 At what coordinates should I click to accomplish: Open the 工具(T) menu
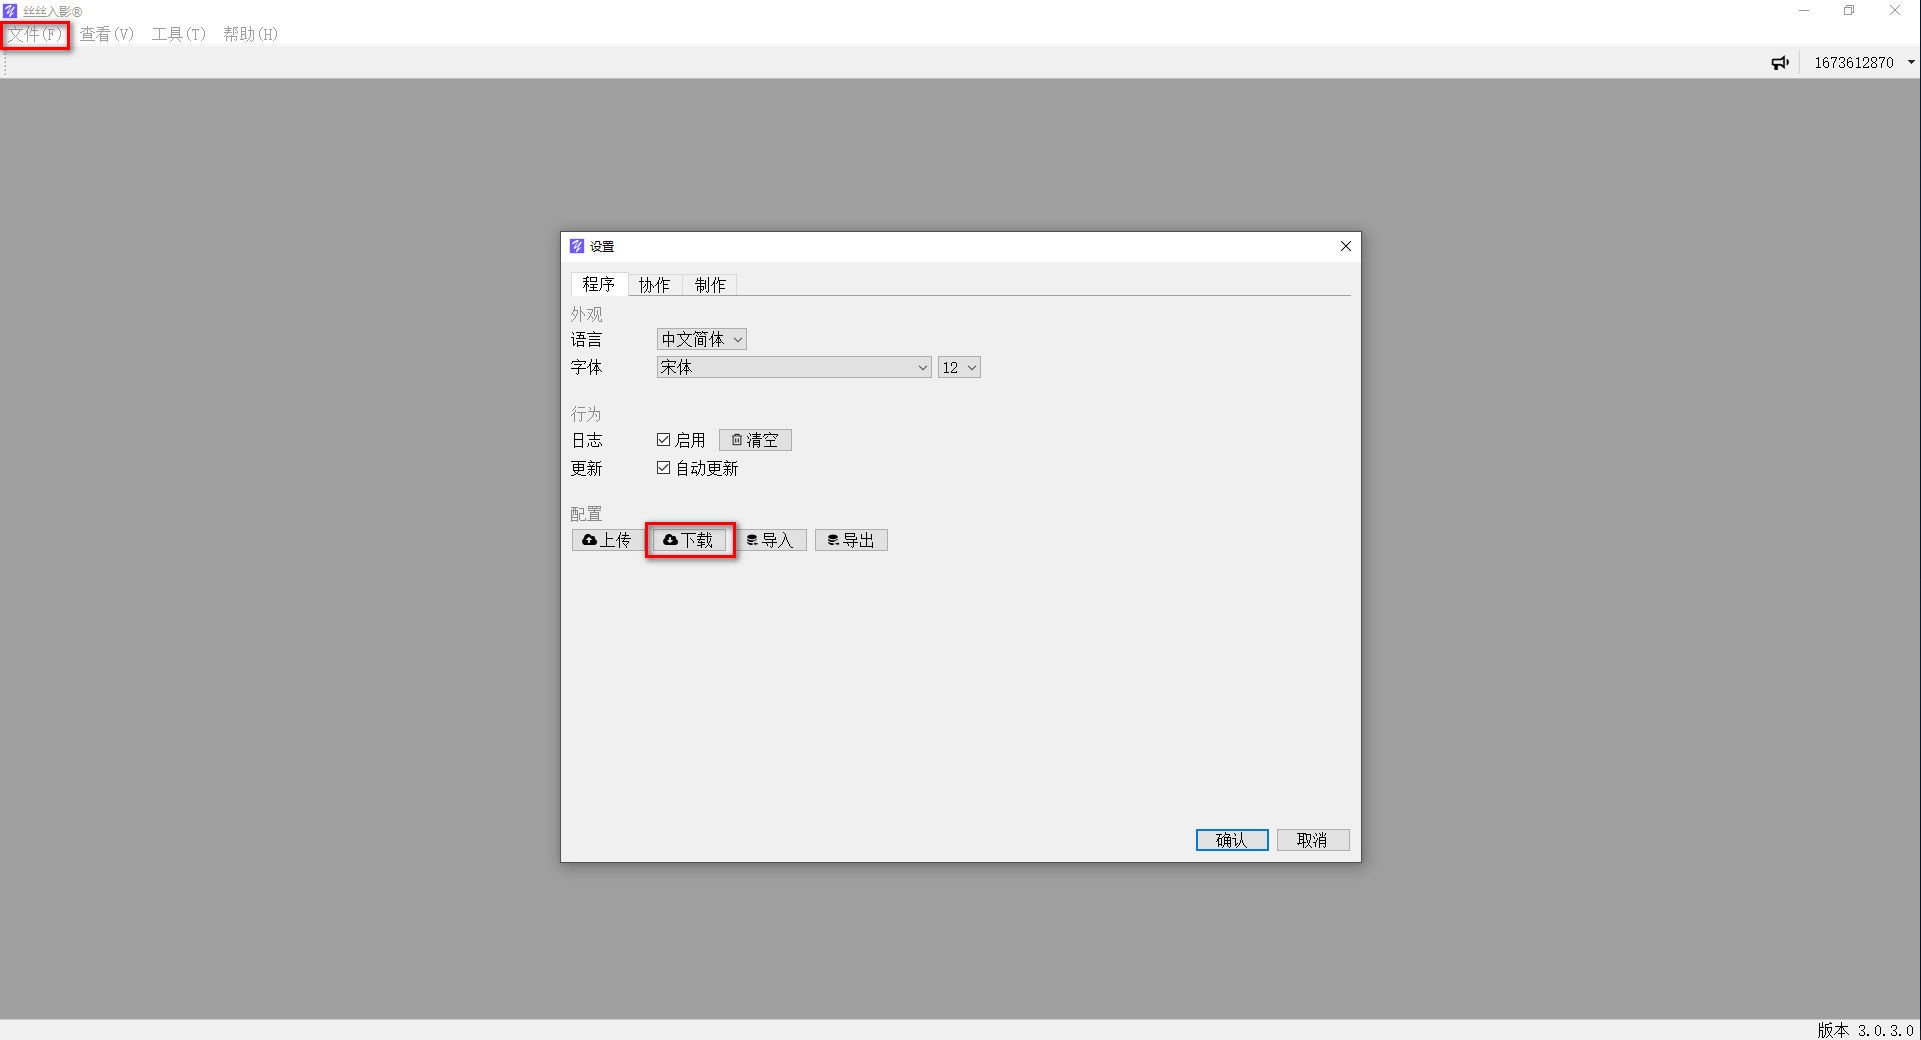coord(178,34)
